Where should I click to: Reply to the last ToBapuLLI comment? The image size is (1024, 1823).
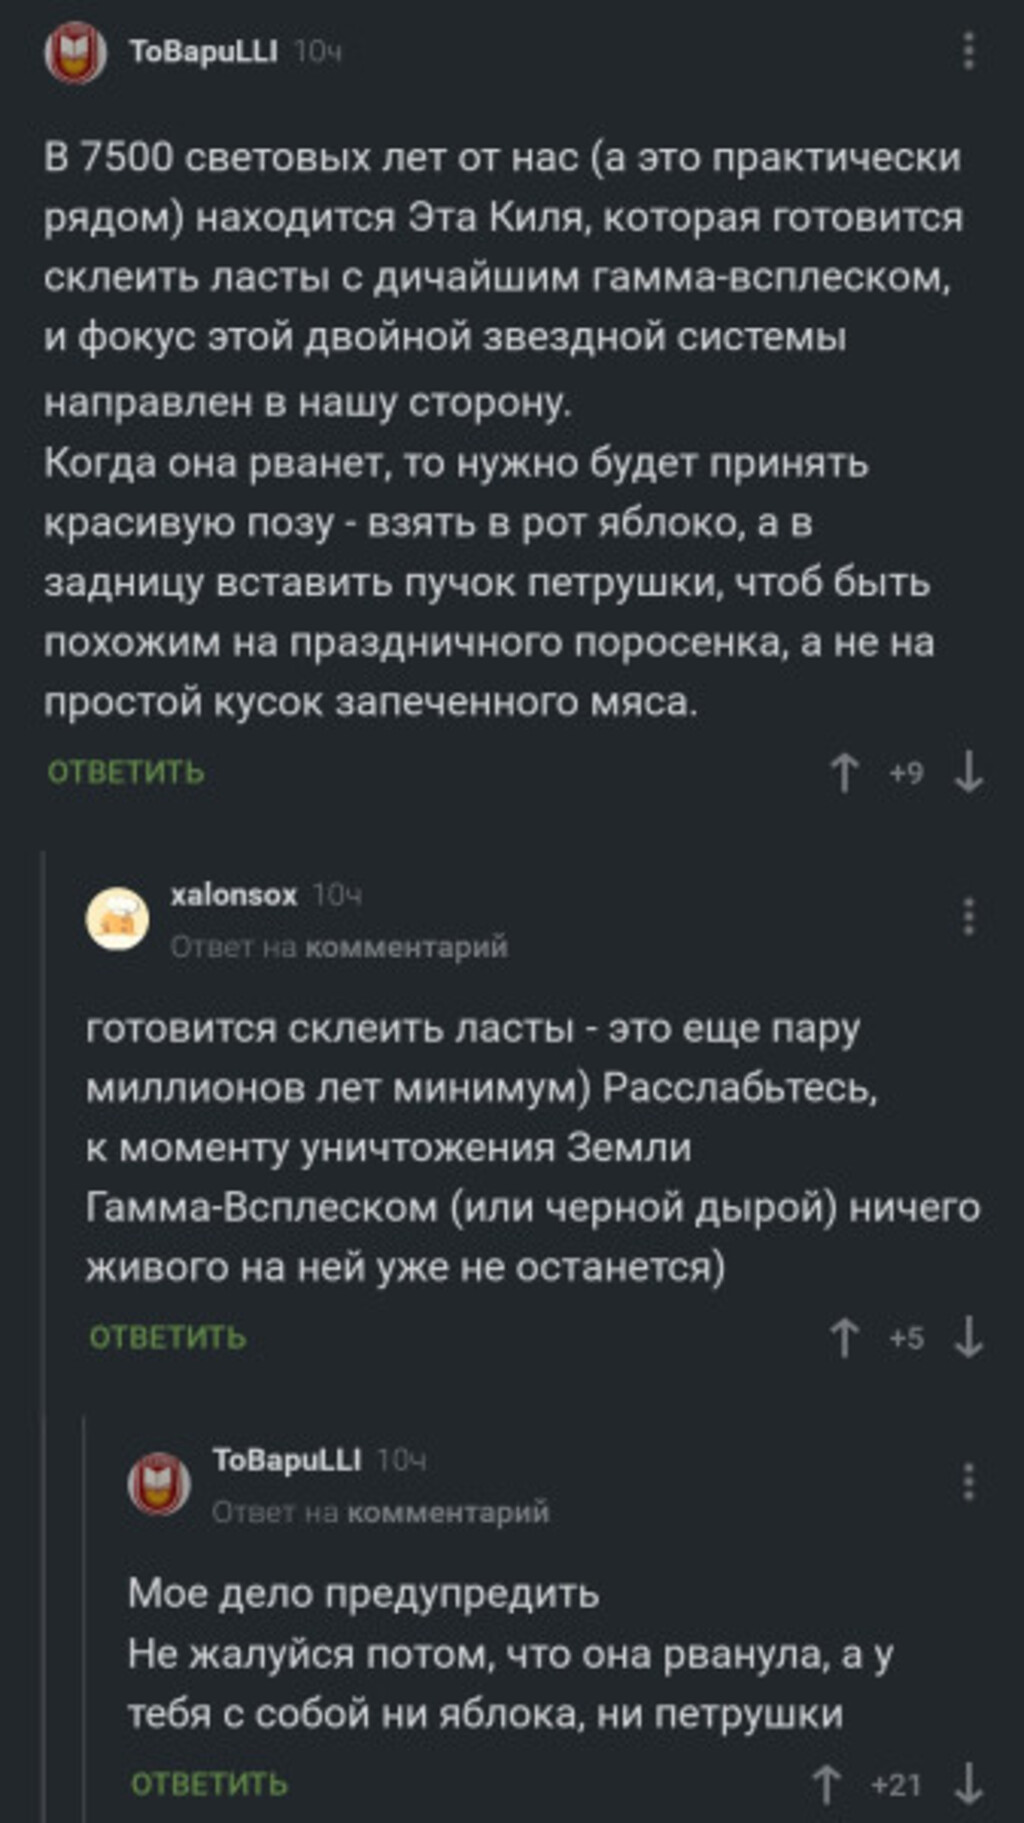pos(209,1784)
